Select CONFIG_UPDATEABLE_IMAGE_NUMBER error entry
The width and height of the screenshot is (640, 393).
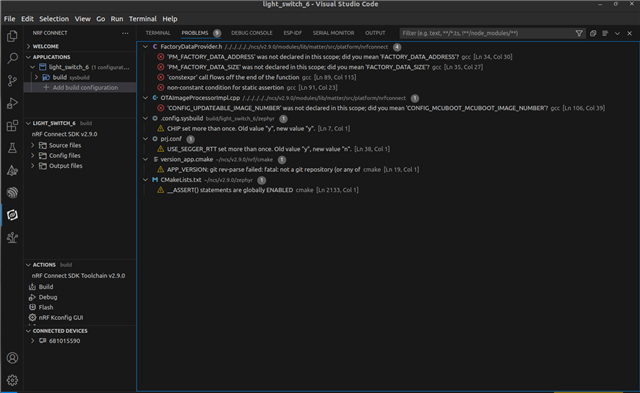[387, 108]
